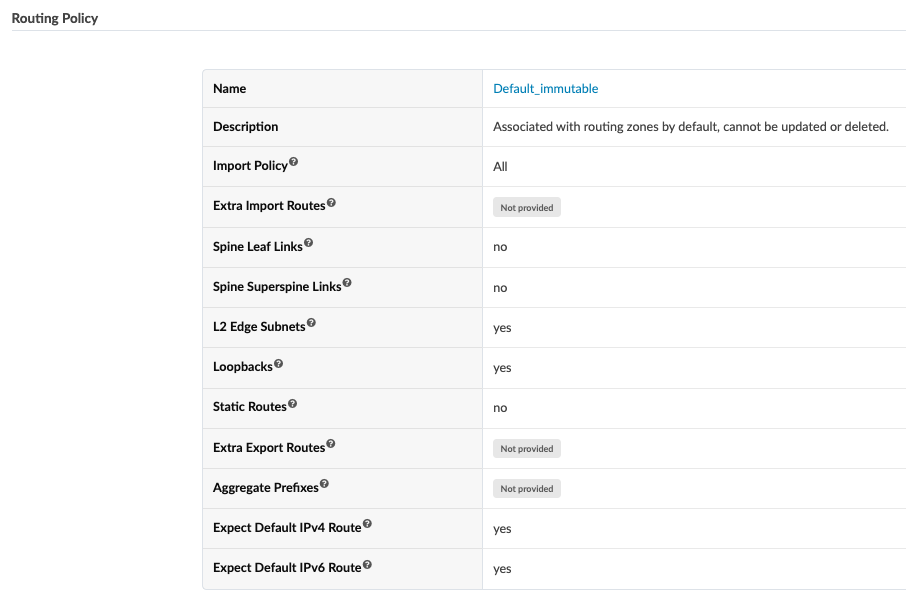Select the Name row label
The image size is (906, 602).
coord(229,88)
